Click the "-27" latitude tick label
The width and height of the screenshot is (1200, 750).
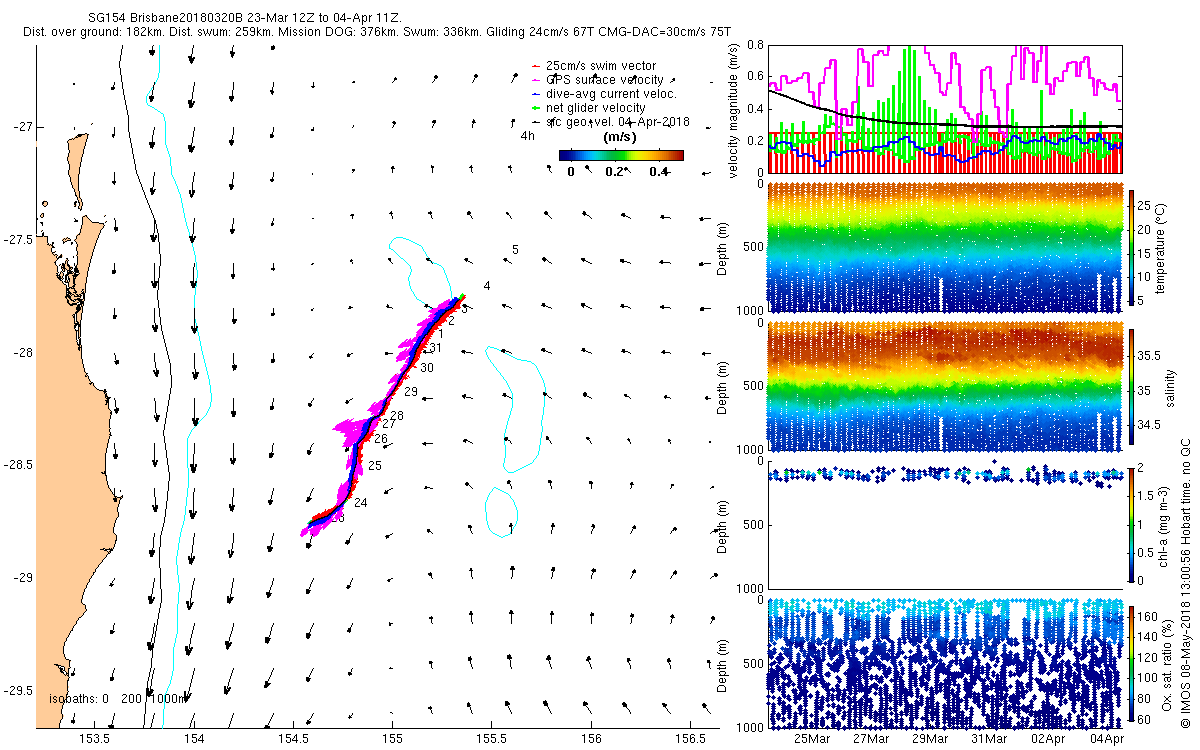[23, 127]
